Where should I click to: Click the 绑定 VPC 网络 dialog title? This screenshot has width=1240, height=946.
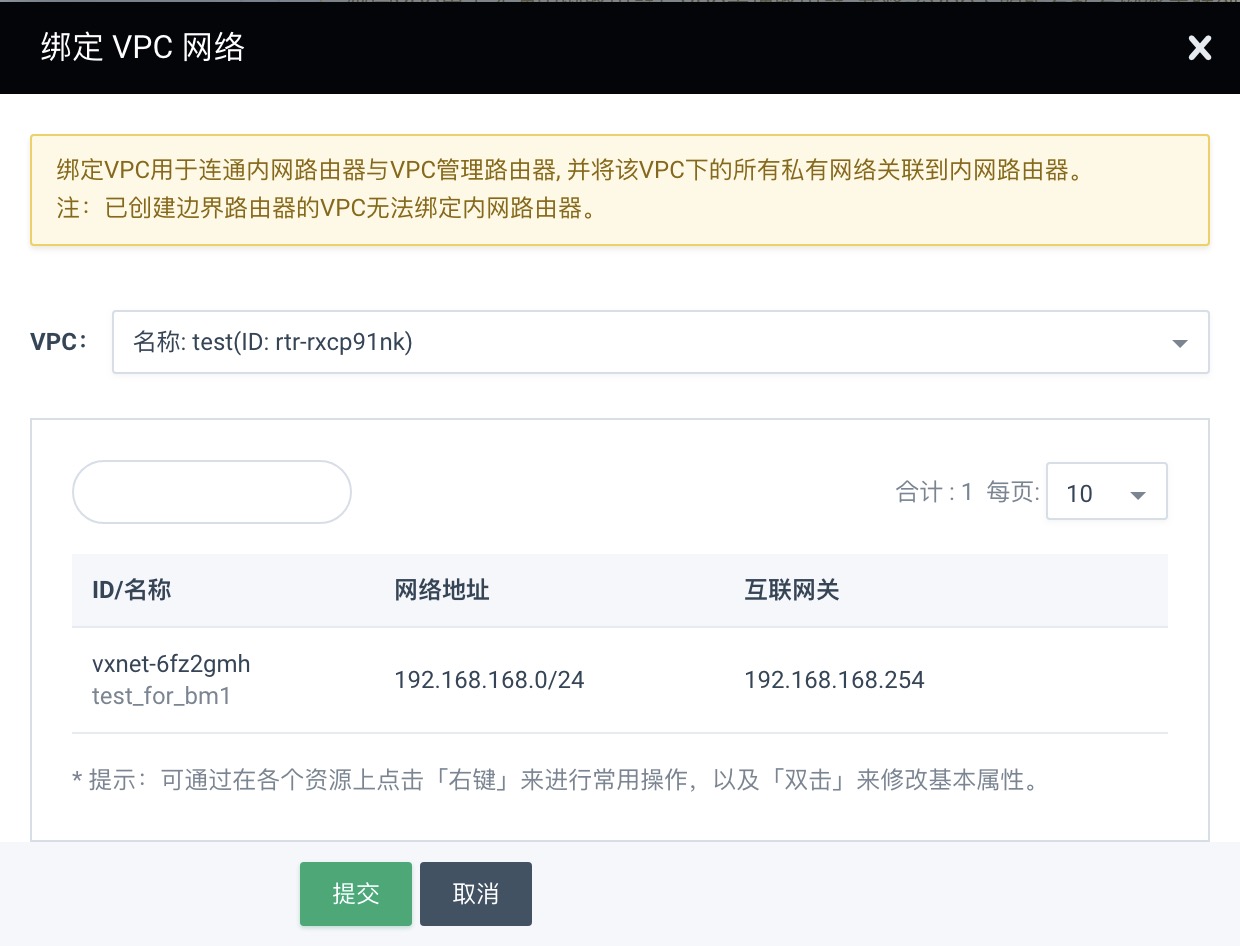tap(144, 46)
